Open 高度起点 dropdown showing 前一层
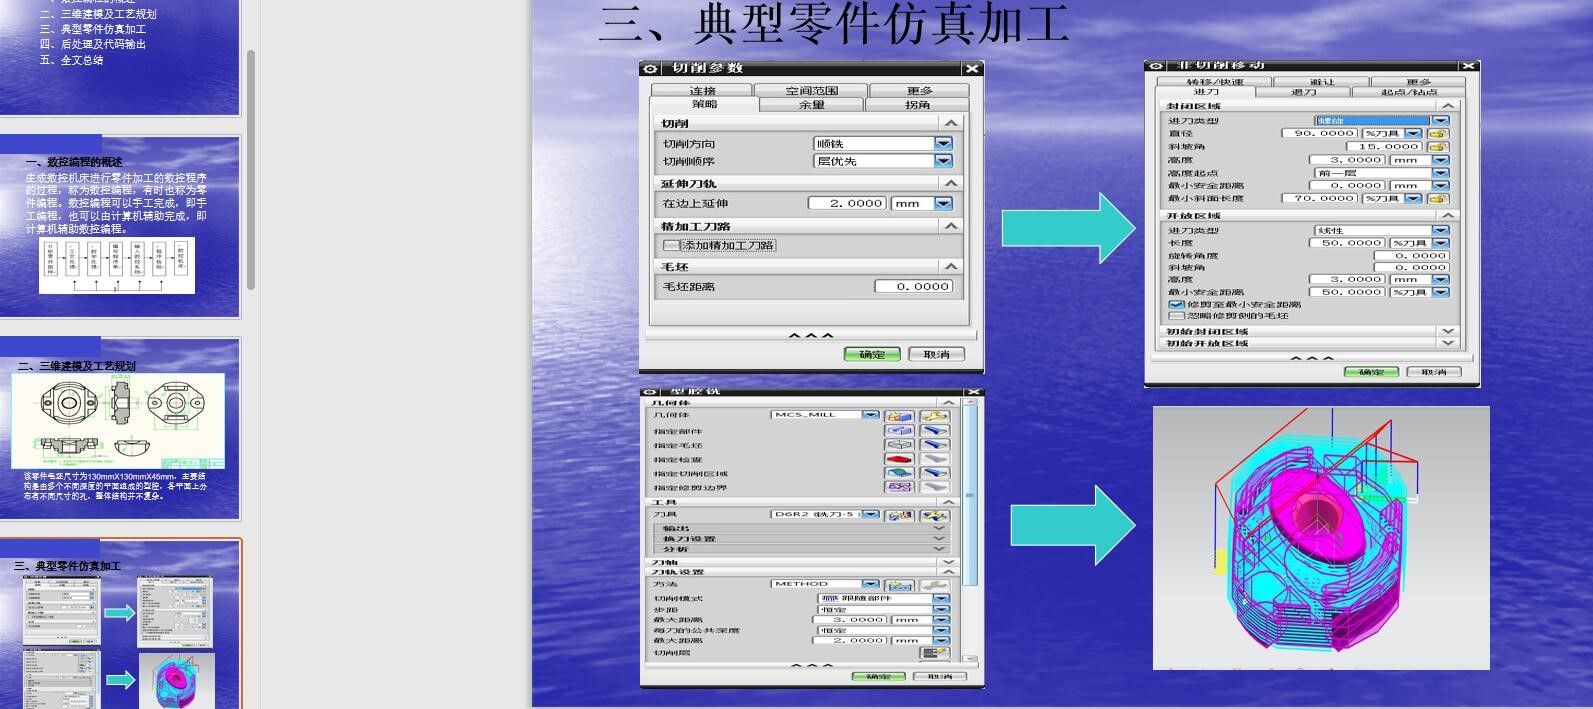Screen dimensions: 1593x709 (x=1381, y=173)
